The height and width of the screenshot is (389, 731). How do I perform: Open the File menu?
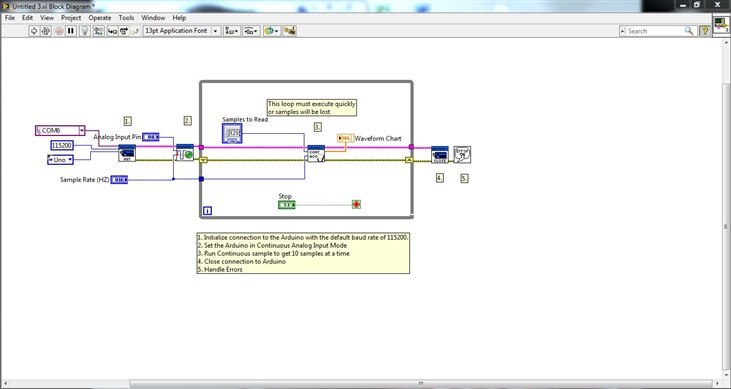(10, 18)
